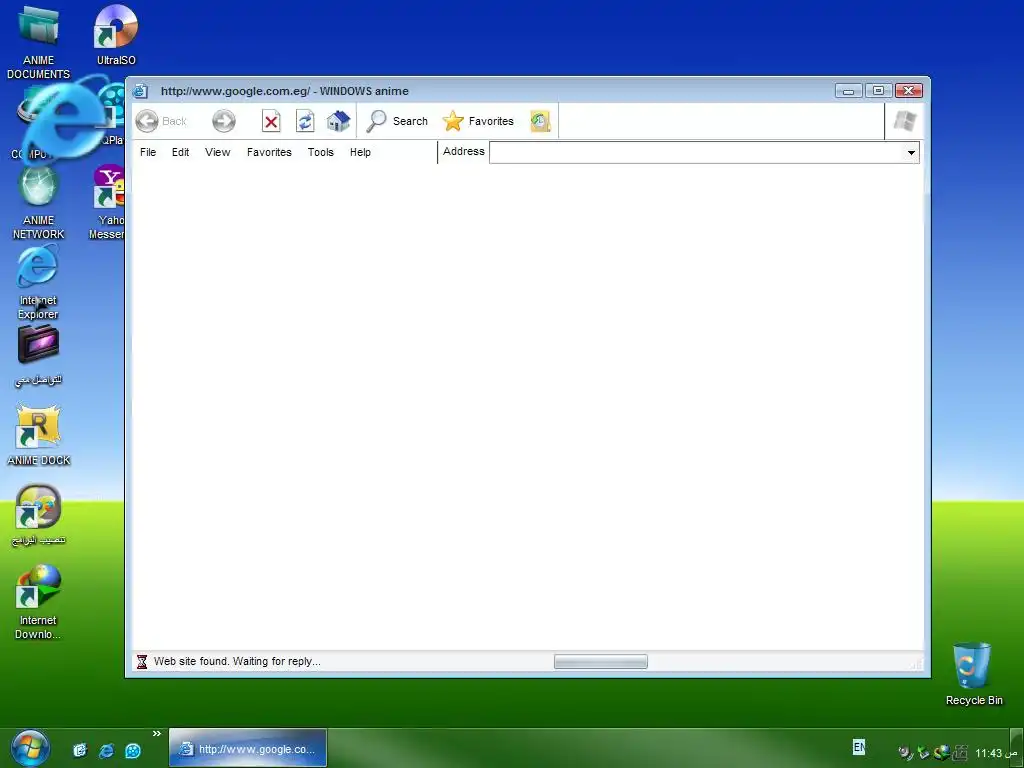Viewport: 1024px width, 768px height.
Task: Go to the Home page icon
Action: tap(338, 121)
